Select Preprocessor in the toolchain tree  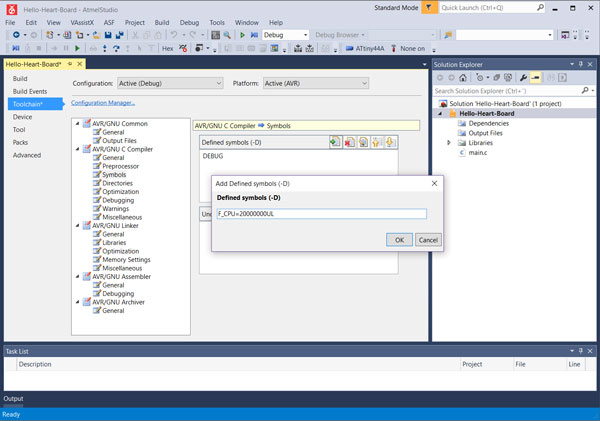coord(121,166)
